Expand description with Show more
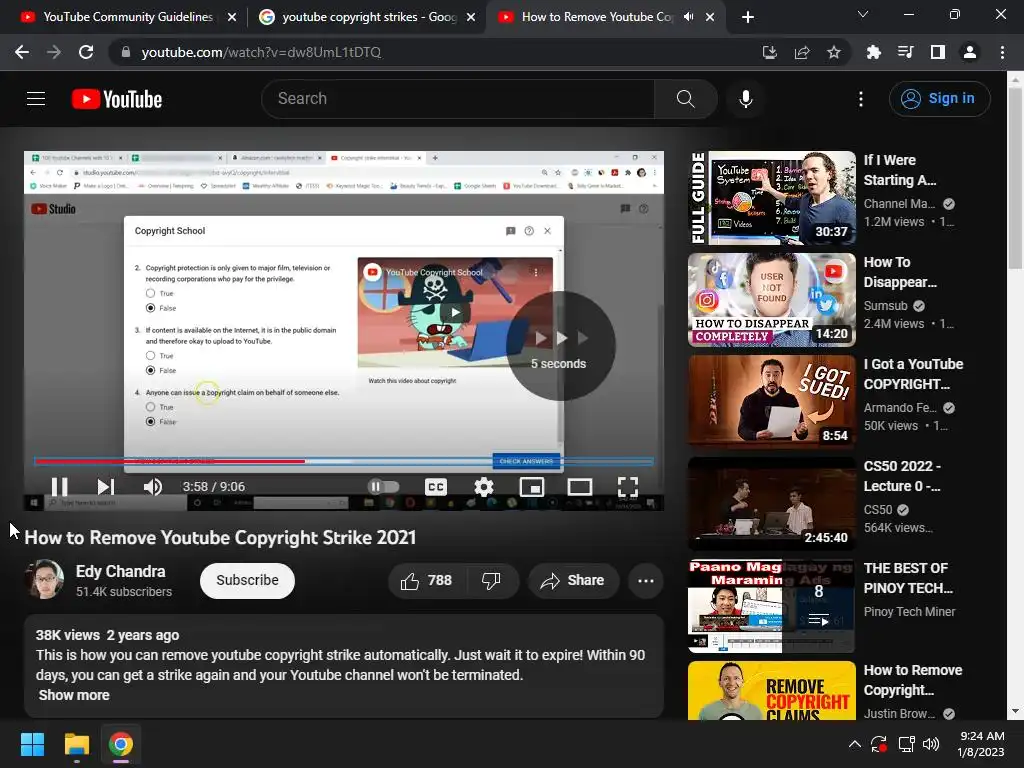The image size is (1024, 768). point(74,695)
